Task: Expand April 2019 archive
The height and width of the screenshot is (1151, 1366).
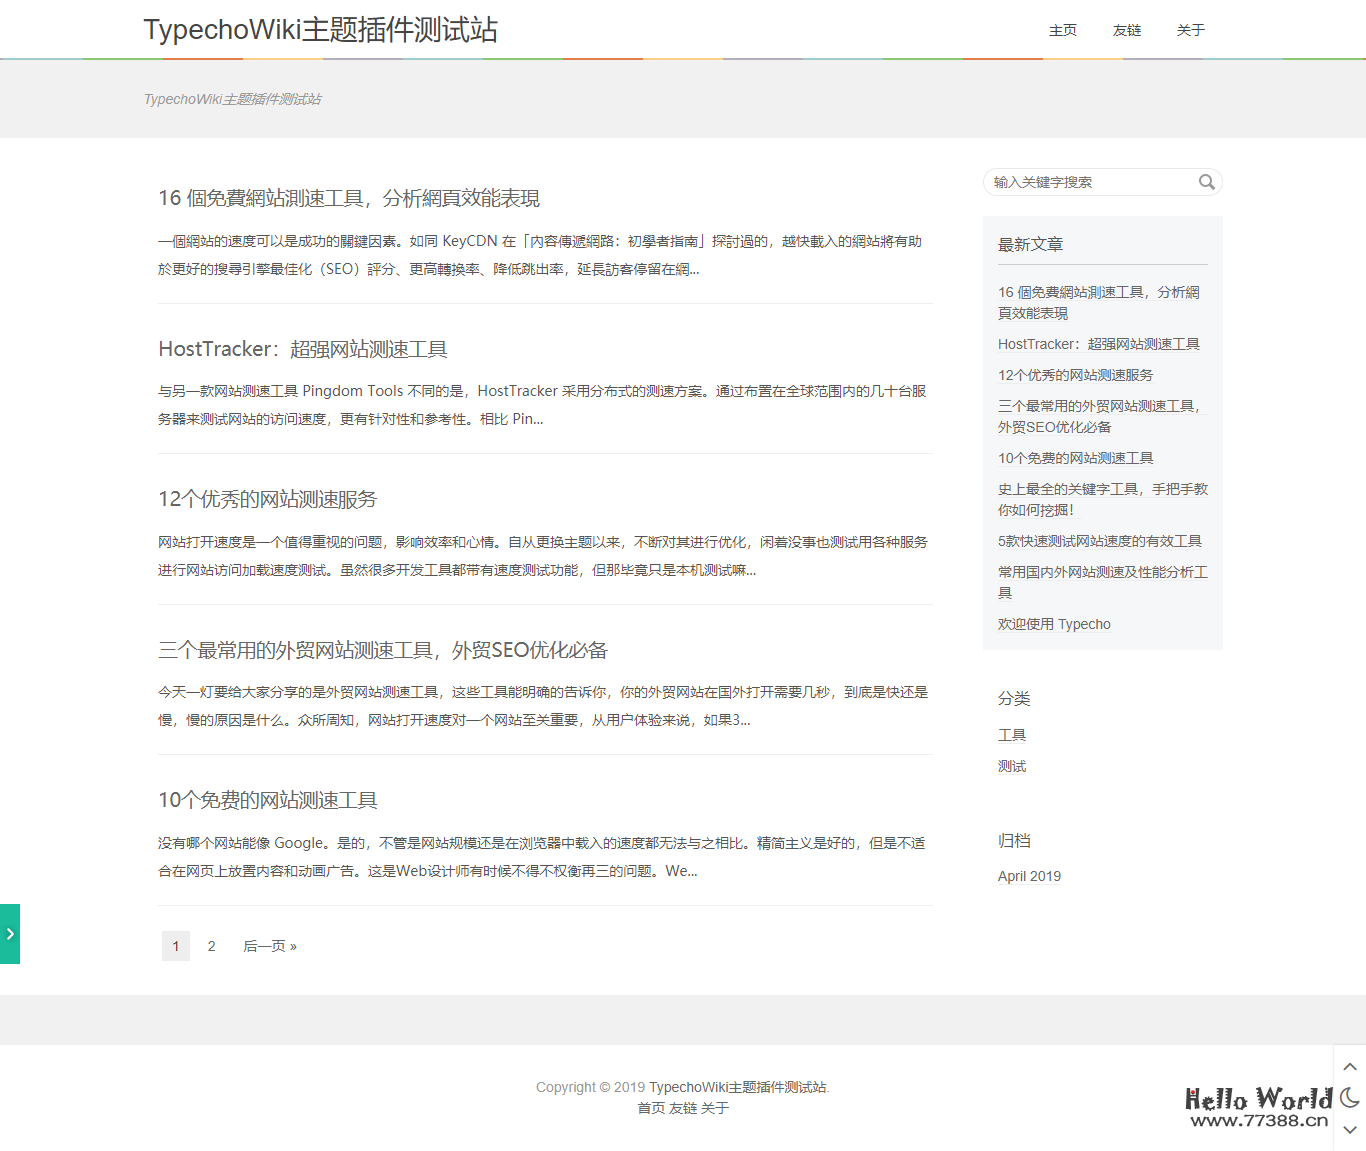Action: pyautogui.click(x=1029, y=876)
